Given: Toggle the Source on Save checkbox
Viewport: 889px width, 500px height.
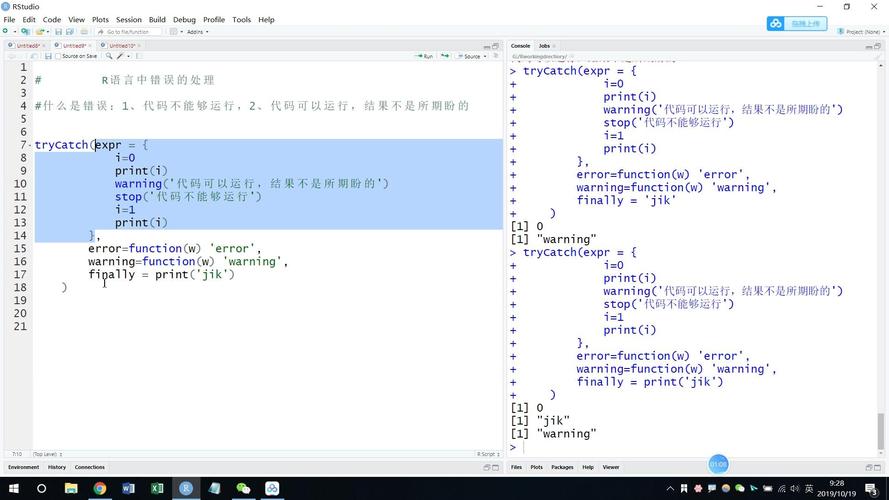Looking at the screenshot, I should click(x=58, y=56).
